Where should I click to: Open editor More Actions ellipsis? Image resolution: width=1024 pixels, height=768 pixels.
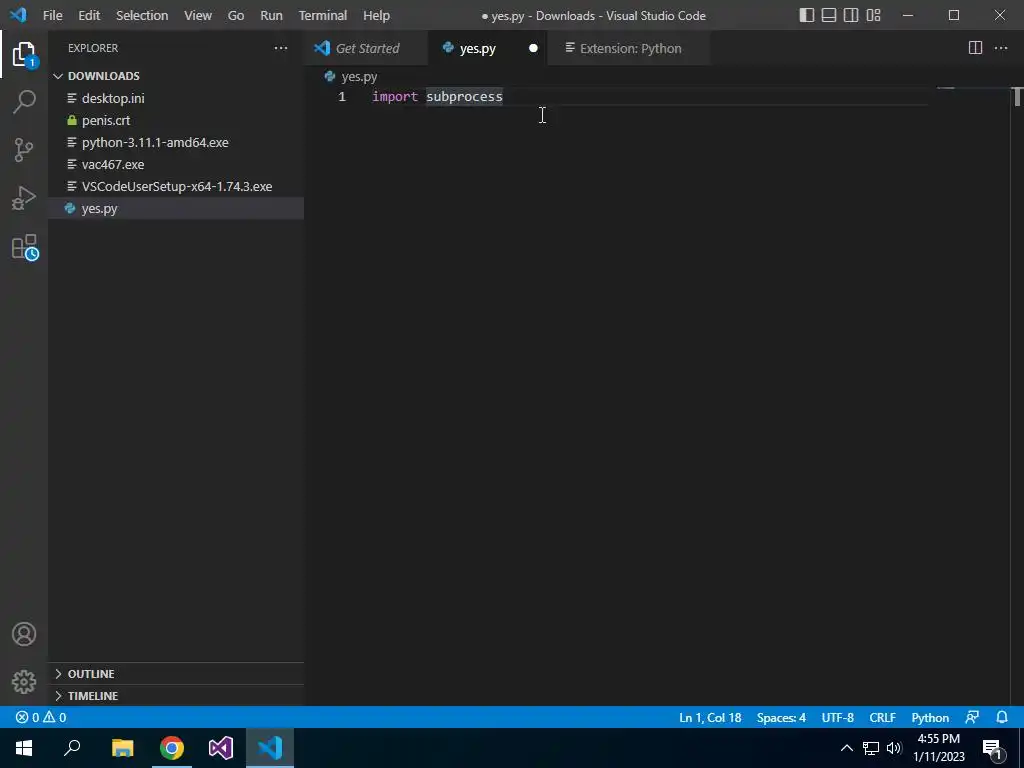1000,48
